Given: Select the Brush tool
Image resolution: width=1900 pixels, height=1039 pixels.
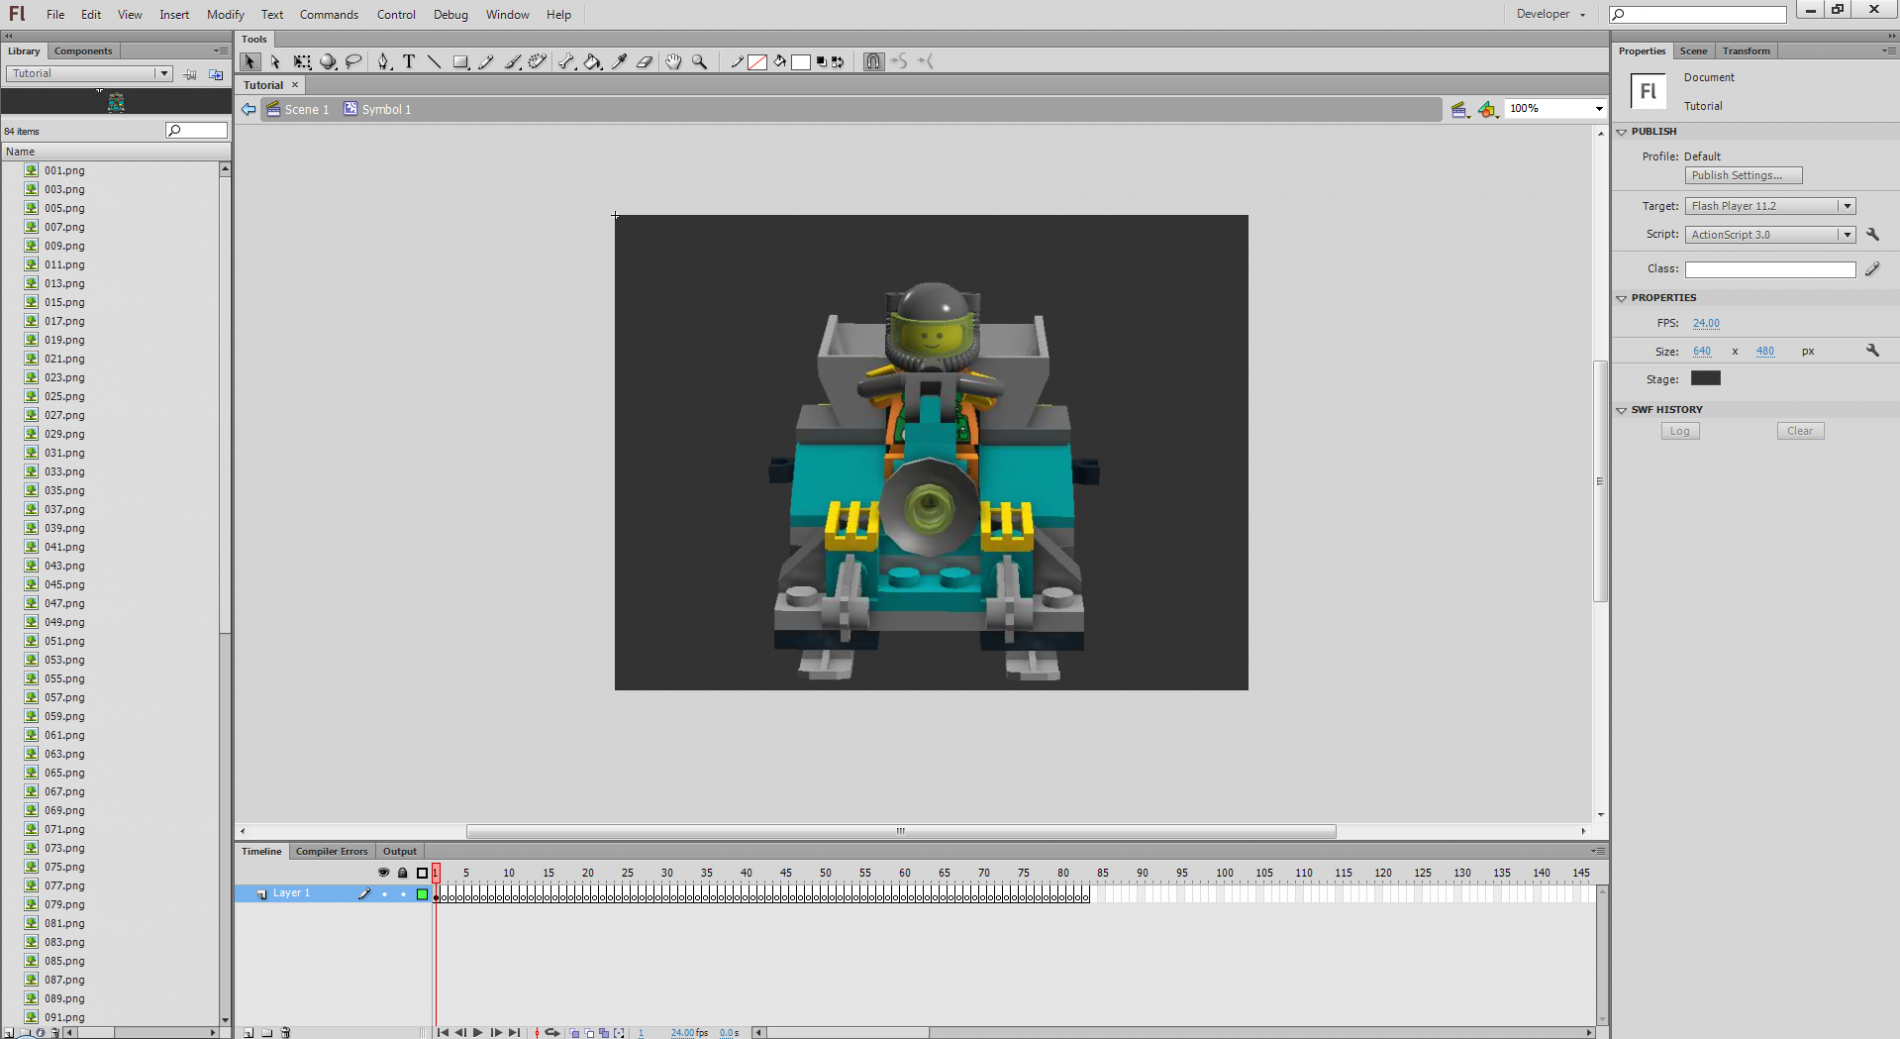Looking at the screenshot, I should 512,62.
